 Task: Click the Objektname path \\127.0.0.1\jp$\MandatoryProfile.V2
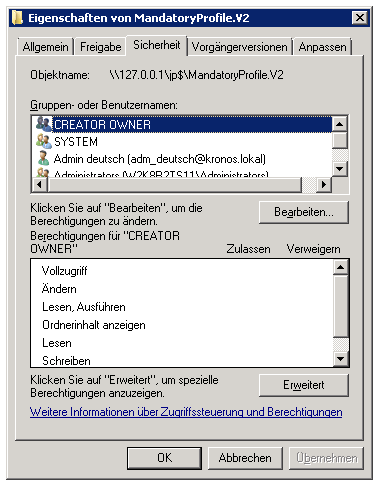pos(196,75)
